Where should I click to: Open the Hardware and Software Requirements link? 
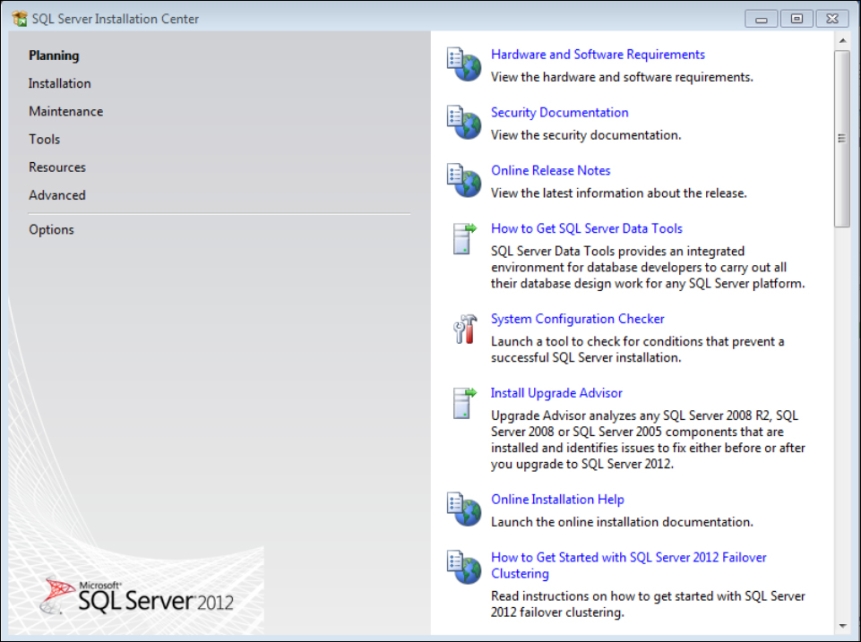(598, 55)
